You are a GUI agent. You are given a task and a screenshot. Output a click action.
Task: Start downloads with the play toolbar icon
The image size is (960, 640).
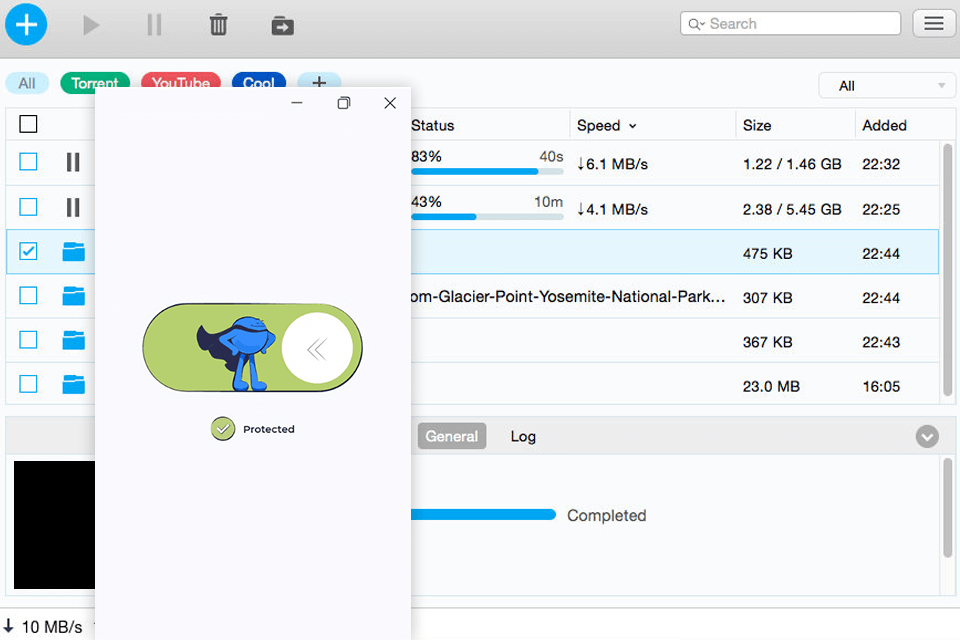click(91, 25)
